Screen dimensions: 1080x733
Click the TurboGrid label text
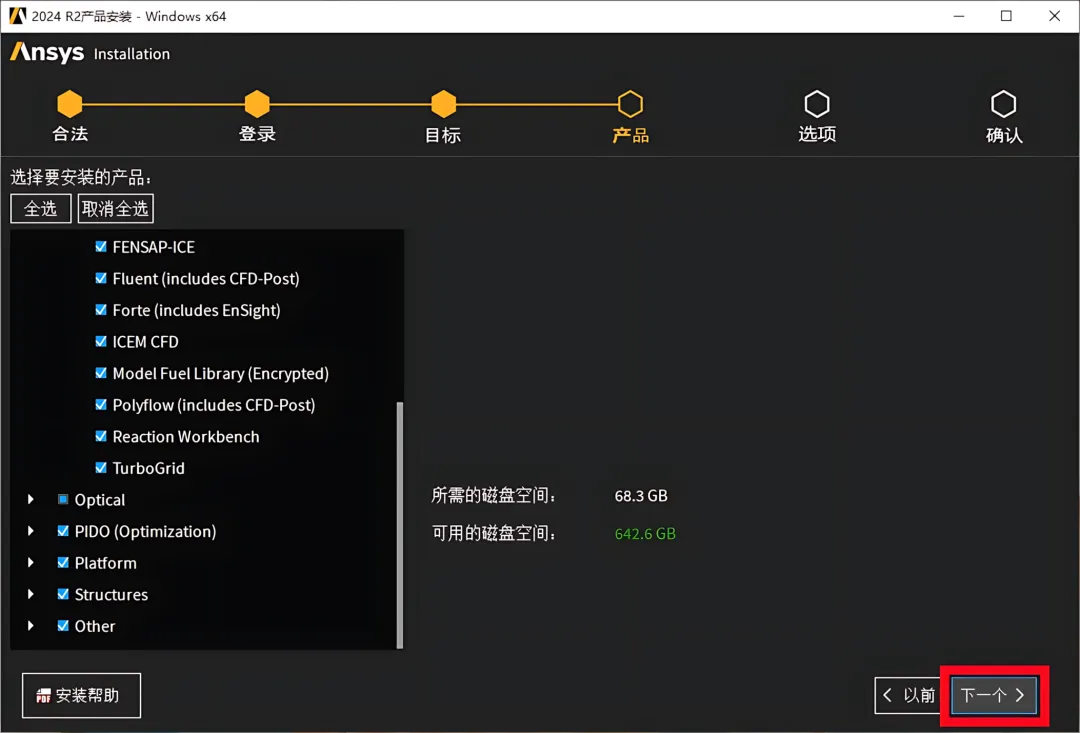(x=149, y=468)
